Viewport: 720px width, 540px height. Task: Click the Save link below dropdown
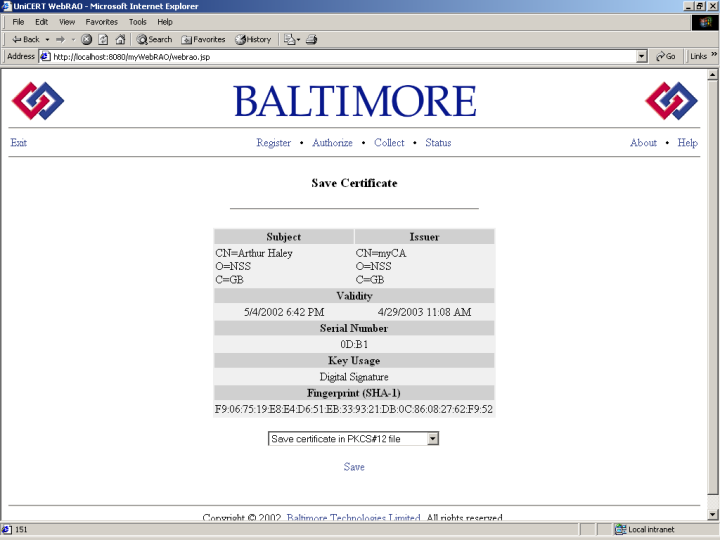(x=354, y=467)
